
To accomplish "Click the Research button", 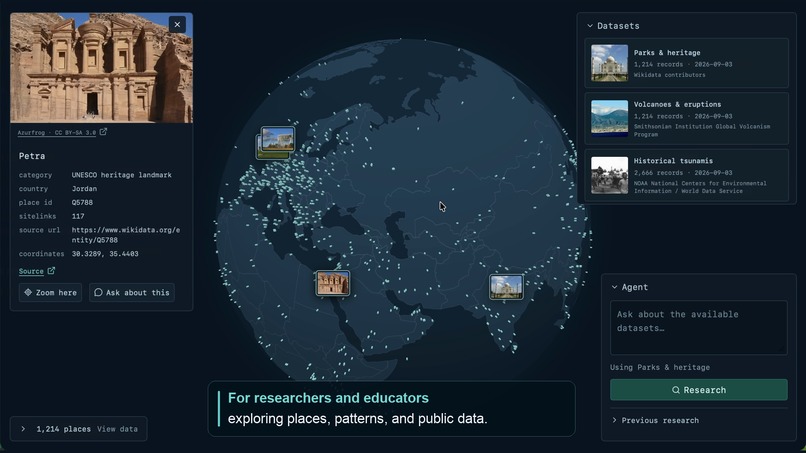I will click(x=699, y=390).
